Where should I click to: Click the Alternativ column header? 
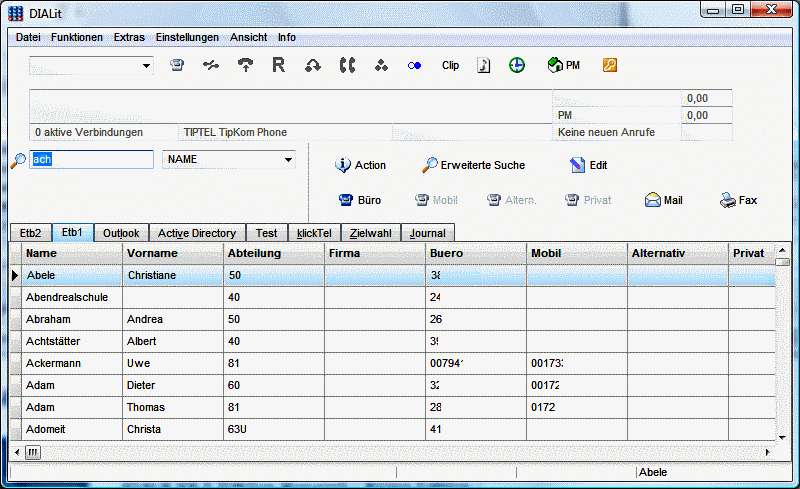tap(678, 253)
